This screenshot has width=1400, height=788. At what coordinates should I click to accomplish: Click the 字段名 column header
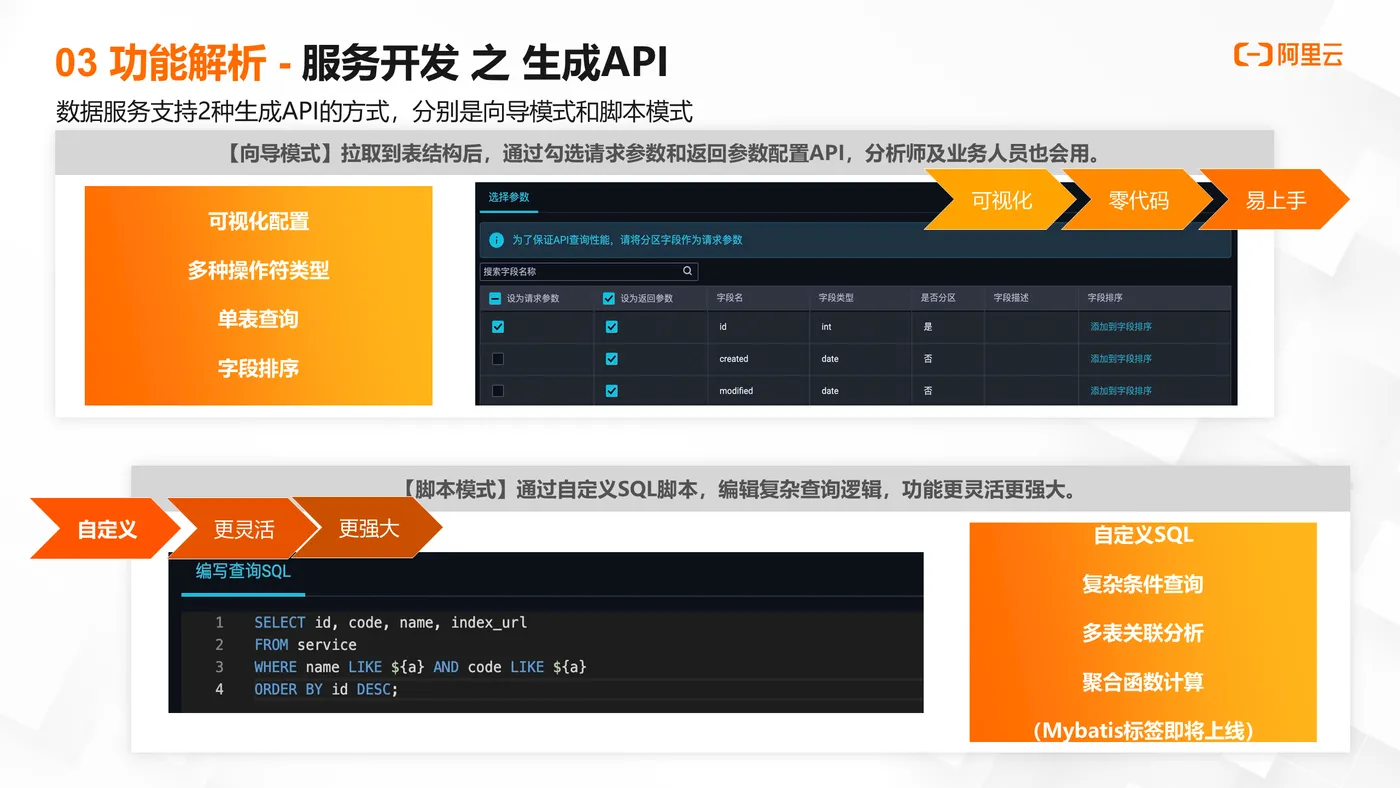point(729,298)
